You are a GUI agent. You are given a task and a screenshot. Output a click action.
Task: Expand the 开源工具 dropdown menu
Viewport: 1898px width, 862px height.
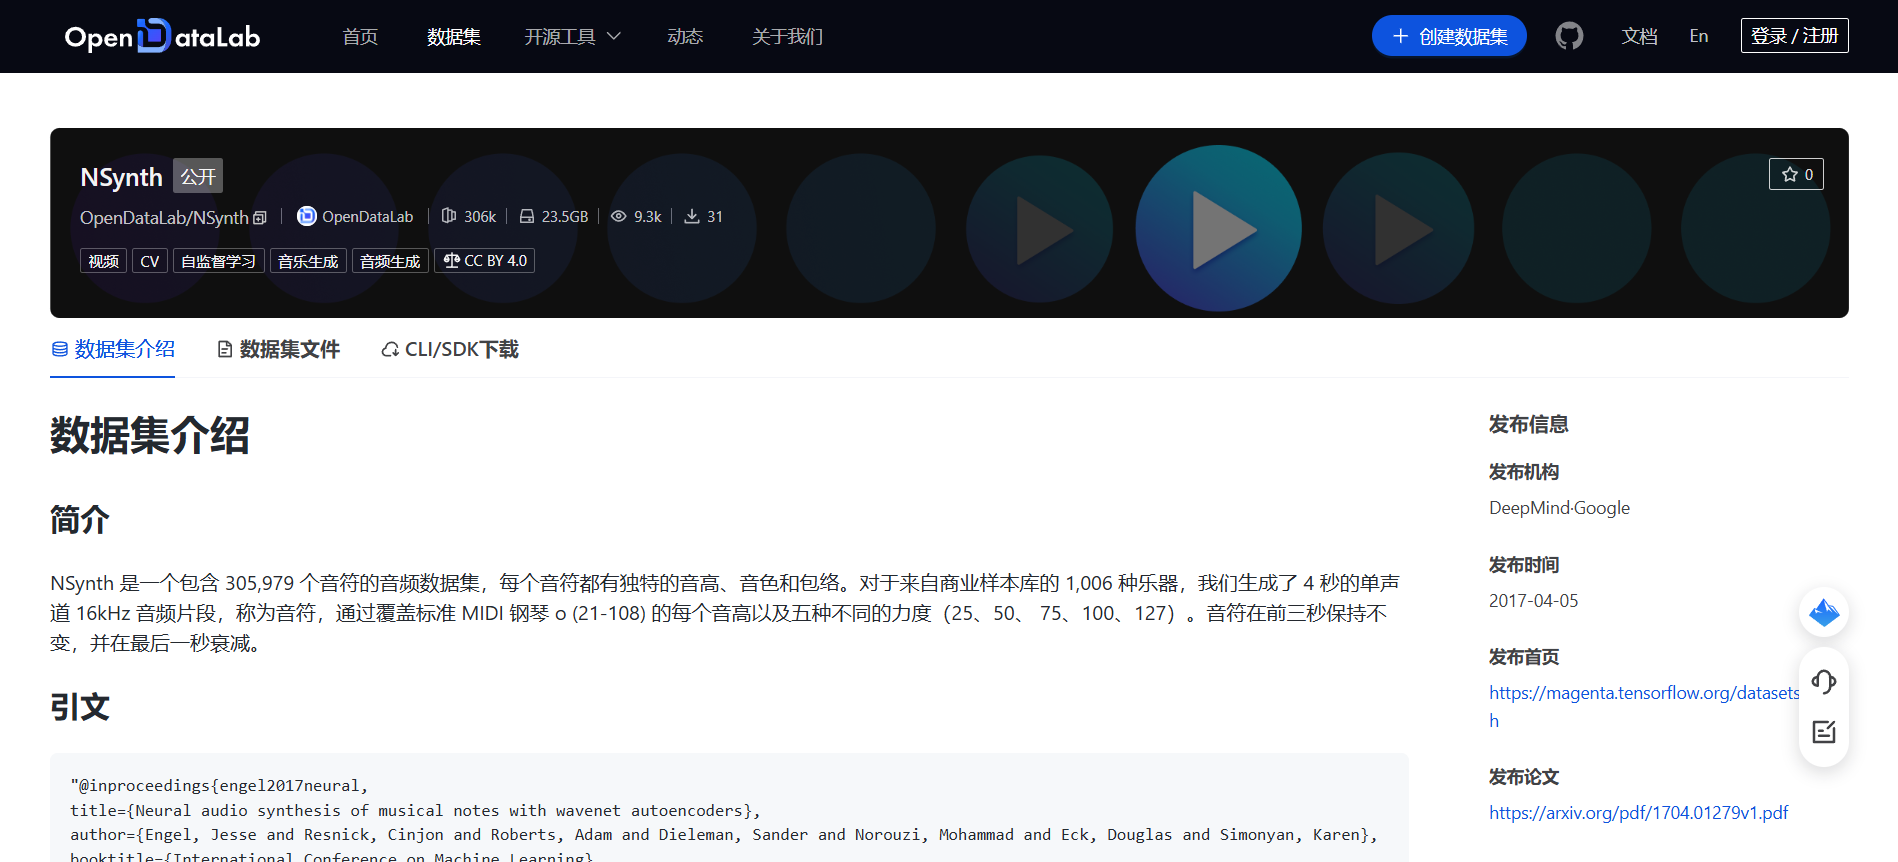point(572,36)
